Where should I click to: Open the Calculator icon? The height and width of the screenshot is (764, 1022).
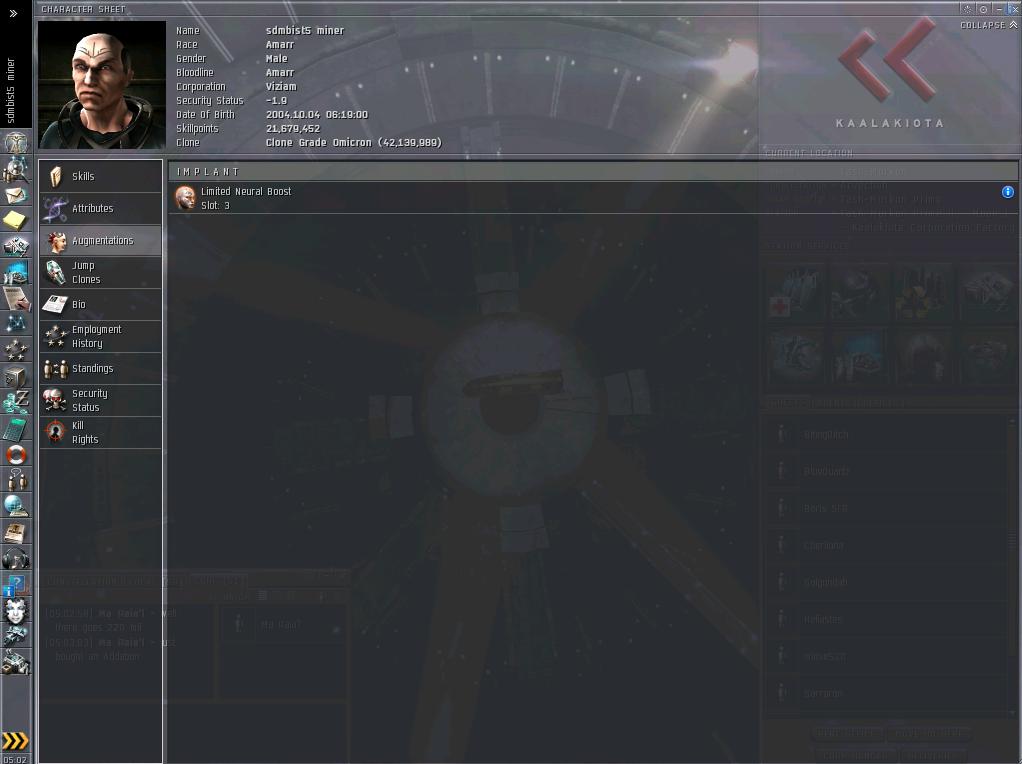point(15,428)
